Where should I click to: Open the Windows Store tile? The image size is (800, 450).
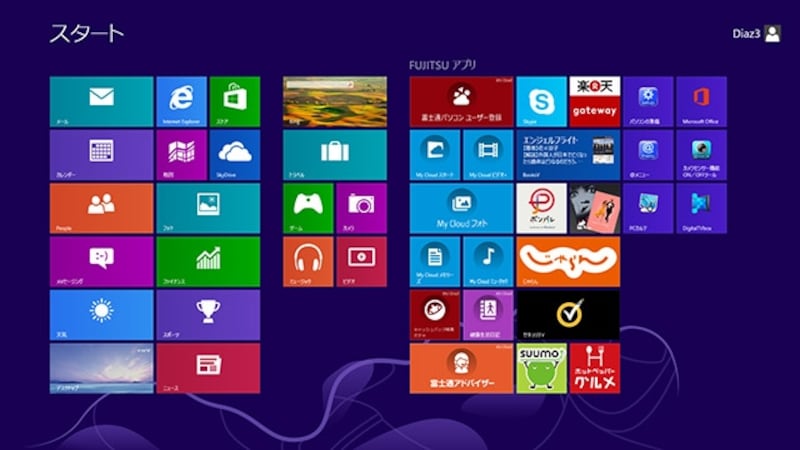click(x=234, y=101)
